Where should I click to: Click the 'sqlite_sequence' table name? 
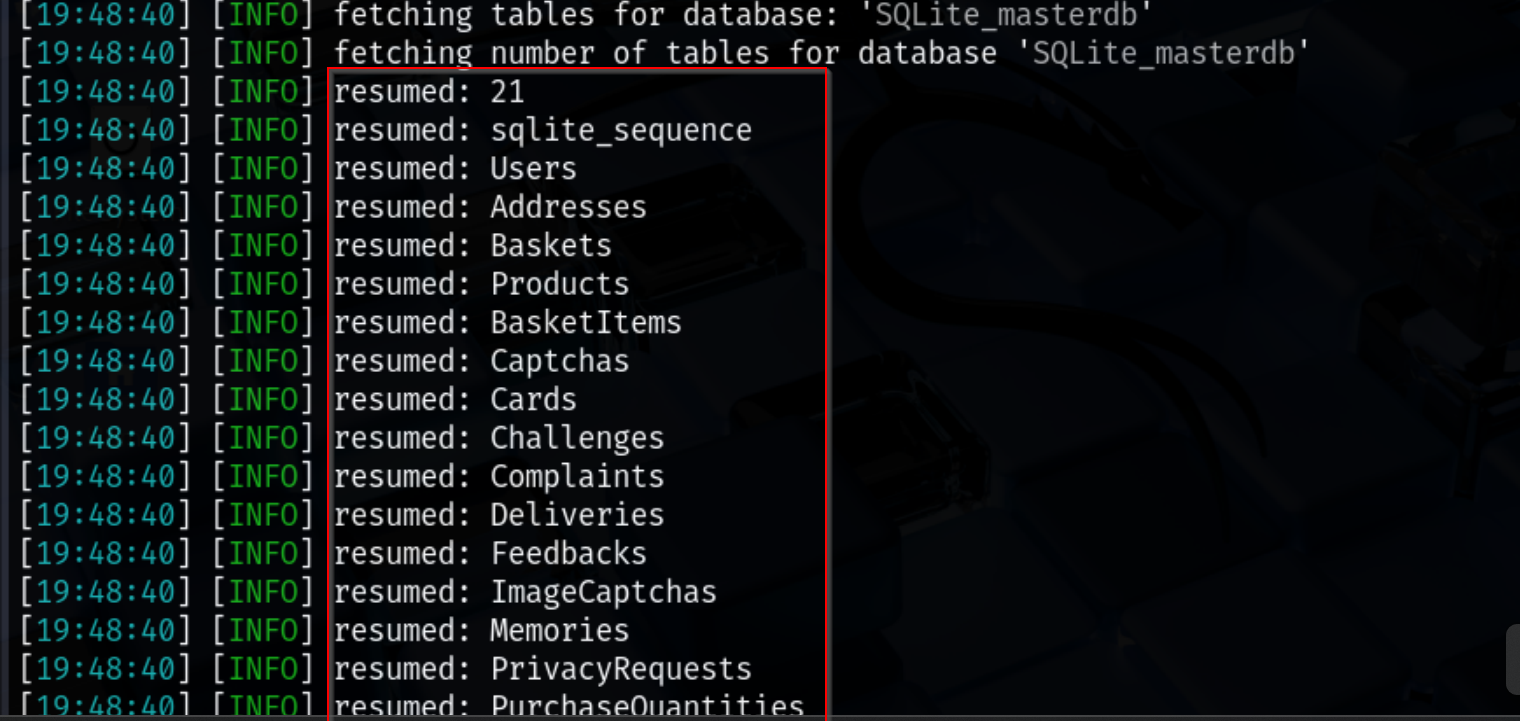click(x=620, y=131)
